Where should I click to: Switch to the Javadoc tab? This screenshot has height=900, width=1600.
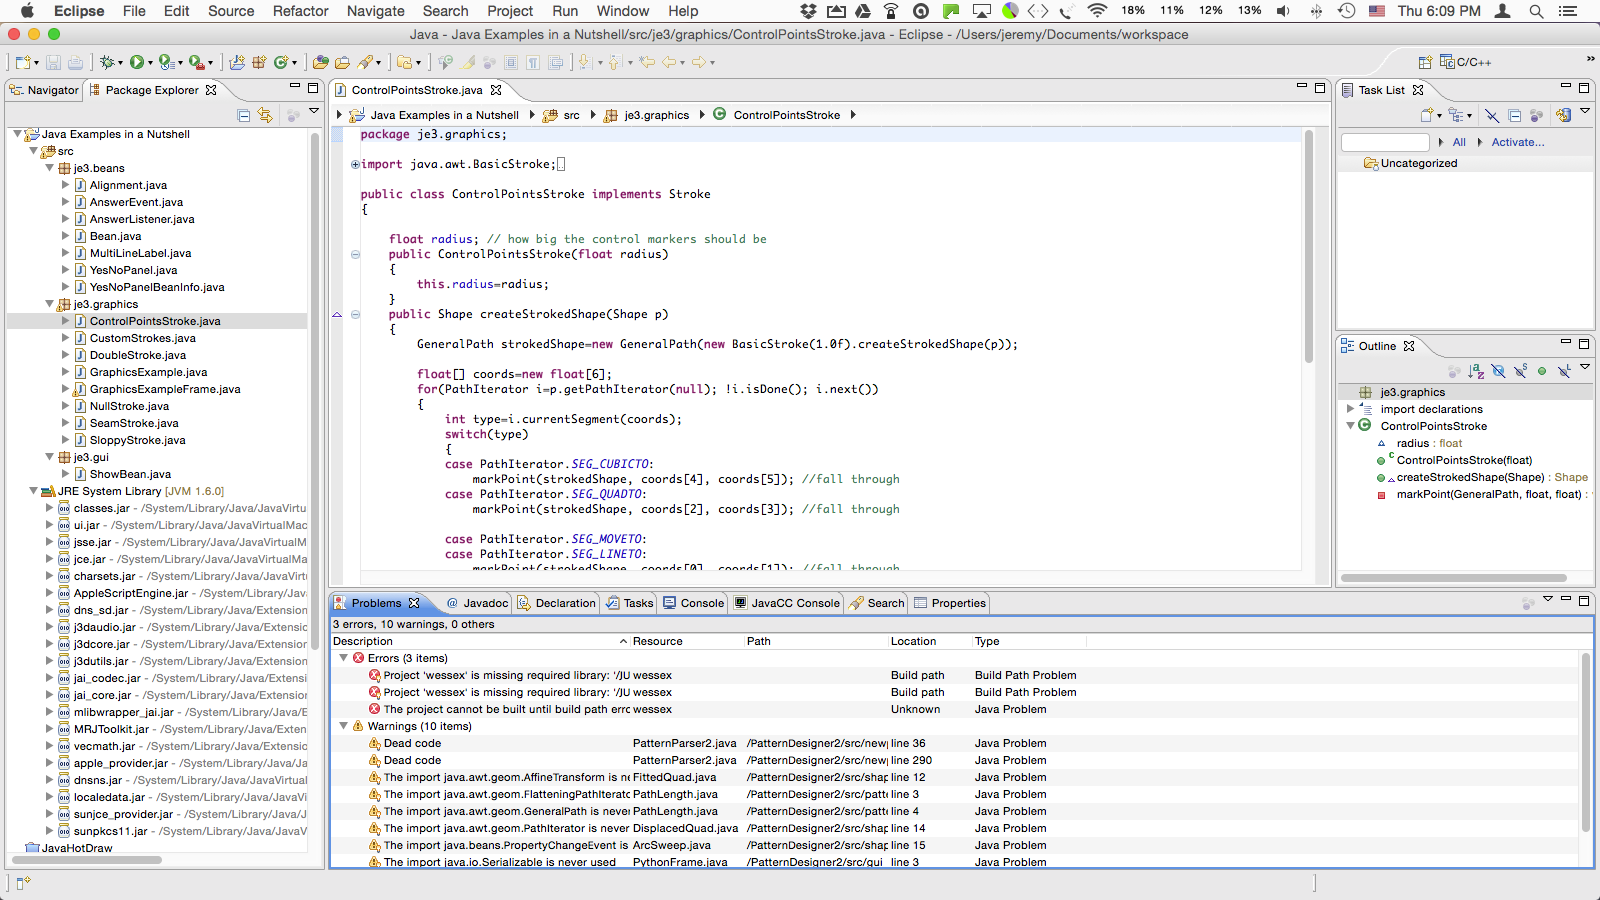tap(477, 603)
